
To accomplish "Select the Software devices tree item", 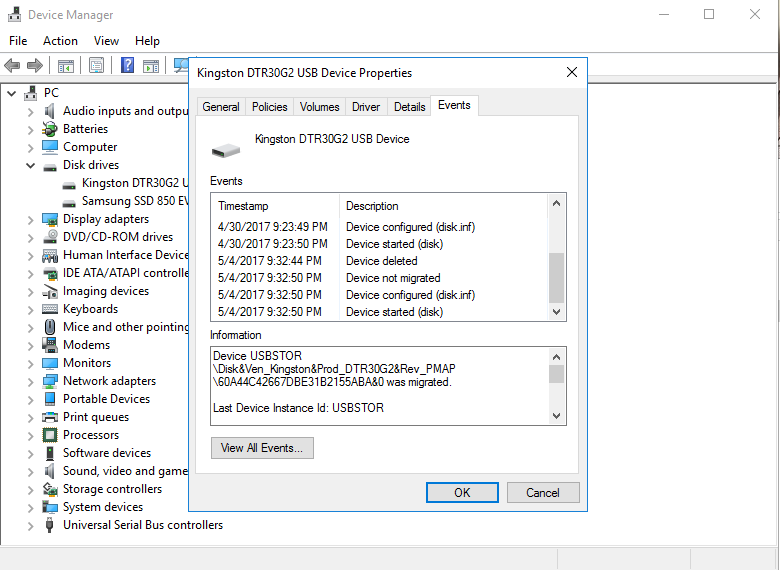I will click(107, 453).
